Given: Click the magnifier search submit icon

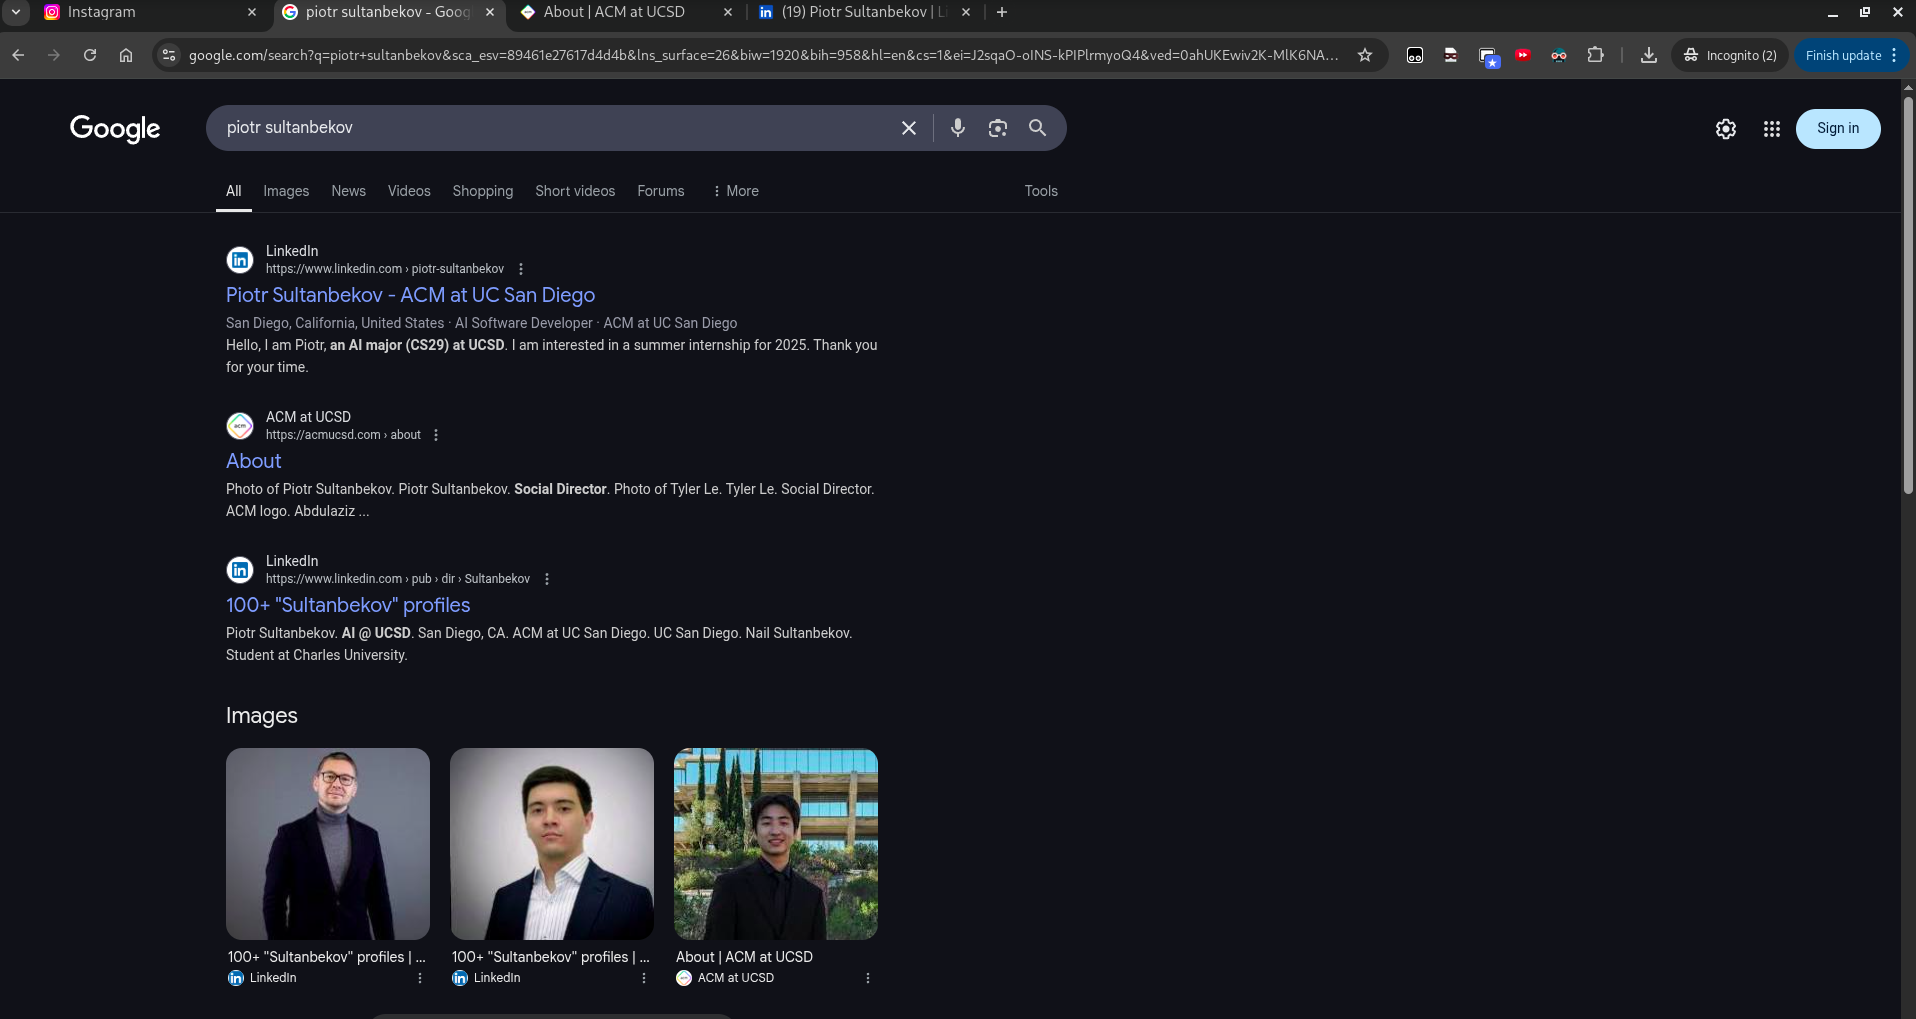Looking at the screenshot, I should pyautogui.click(x=1037, y=128).
